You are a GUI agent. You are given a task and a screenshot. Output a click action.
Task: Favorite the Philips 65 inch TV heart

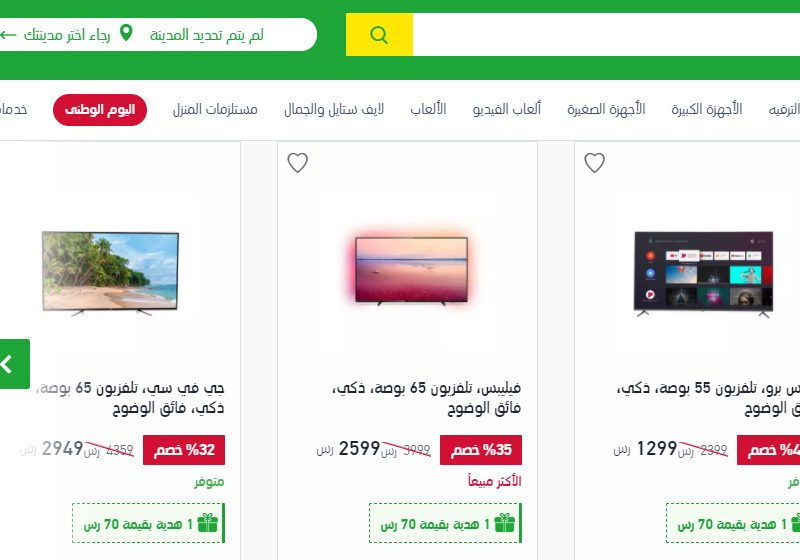[297, 163]
